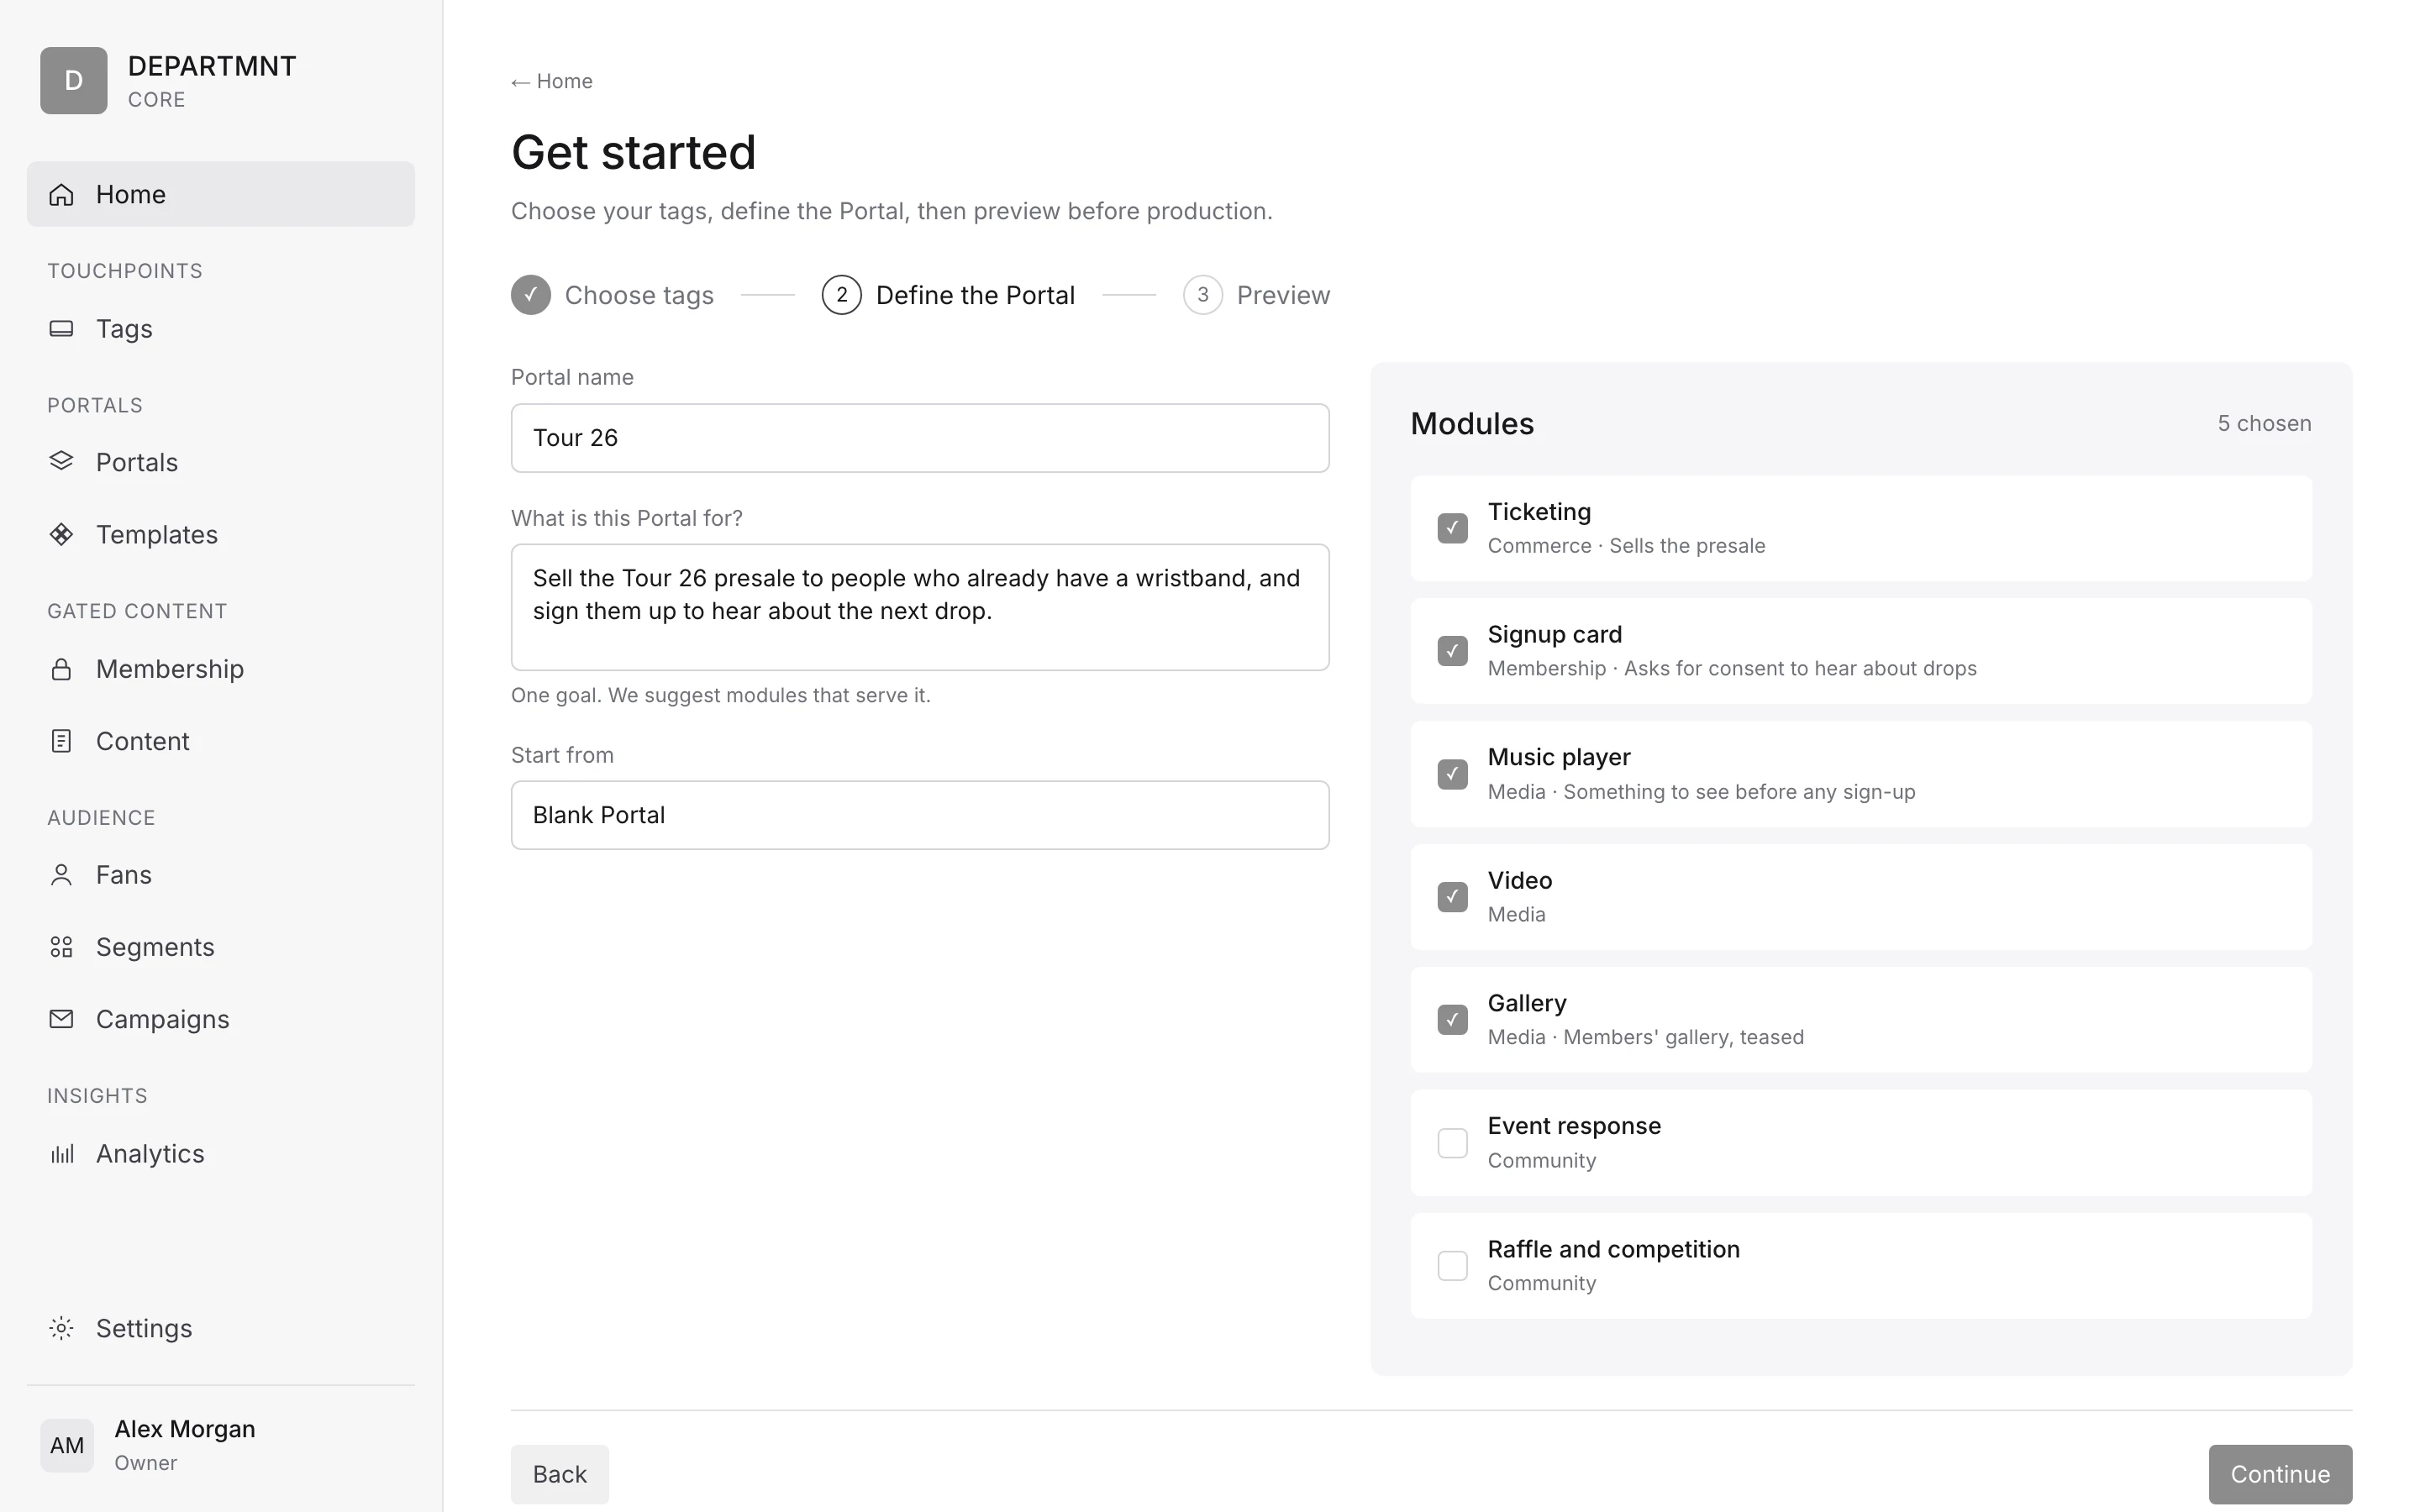Enable the Raffle and competition checkbox
Viewport: 2420px width, 1512px height.
click(1452, 1266)
